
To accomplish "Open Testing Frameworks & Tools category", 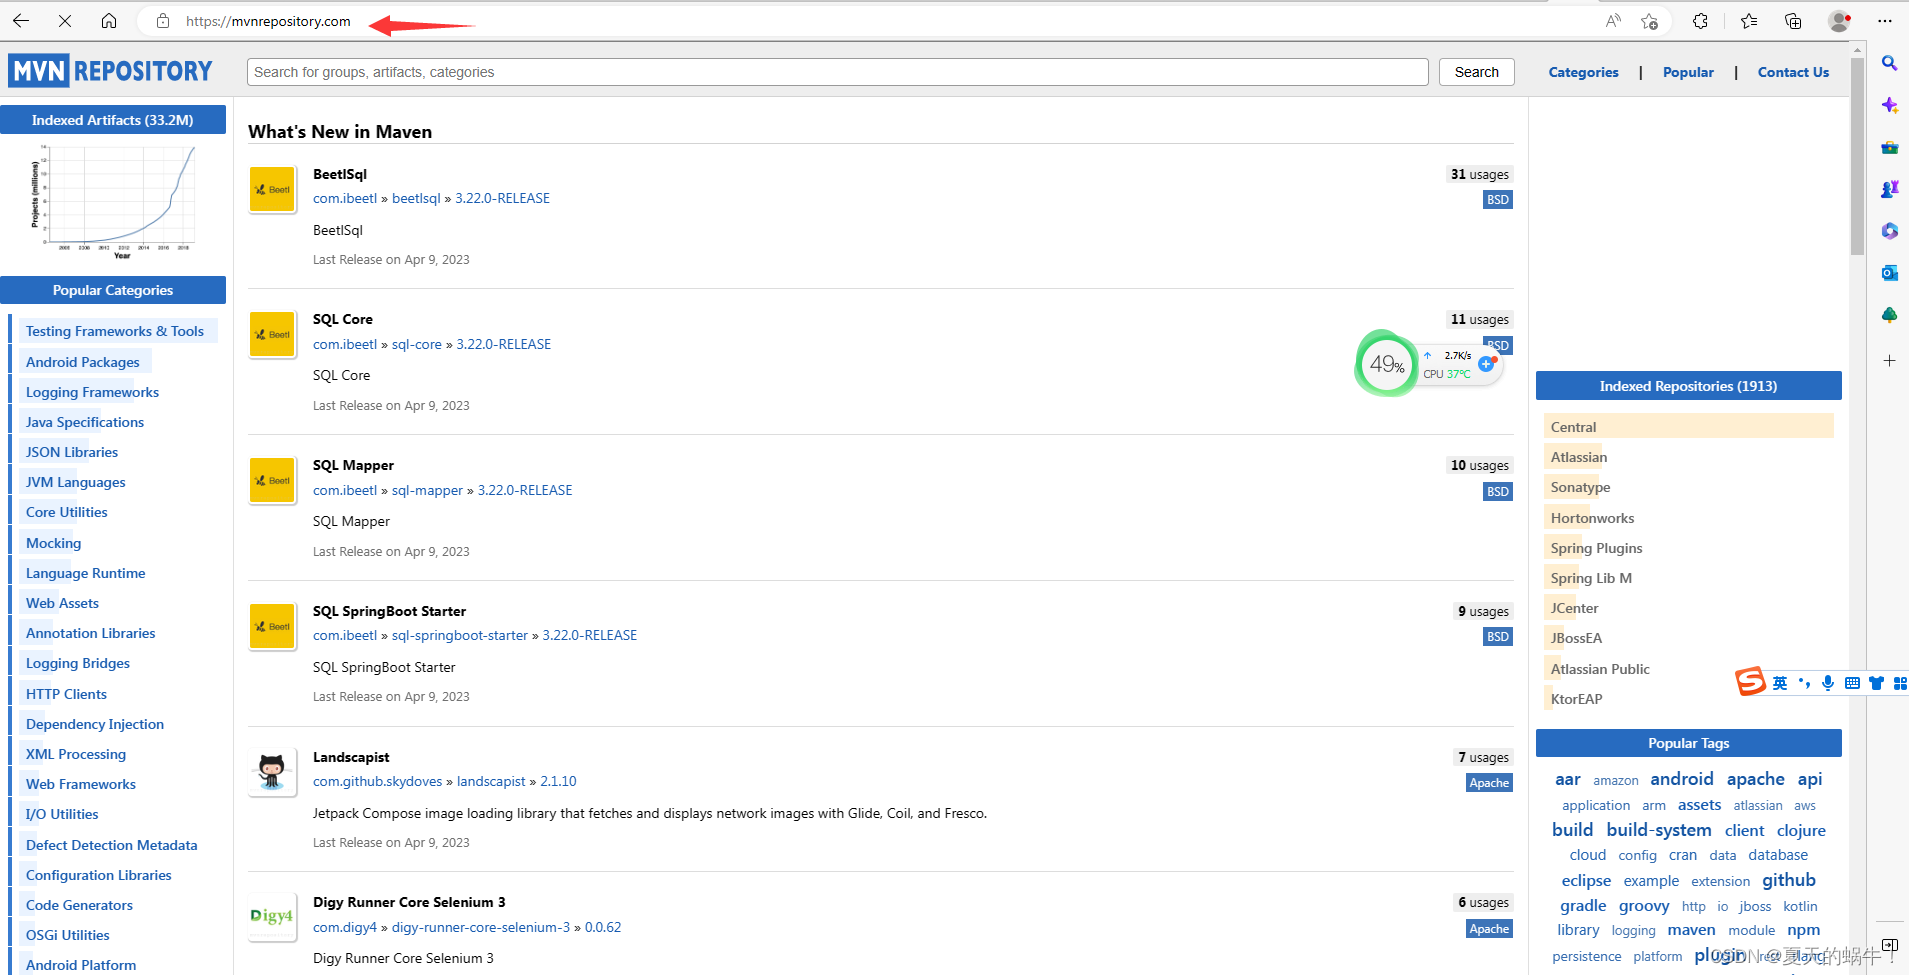I will 115,331.
